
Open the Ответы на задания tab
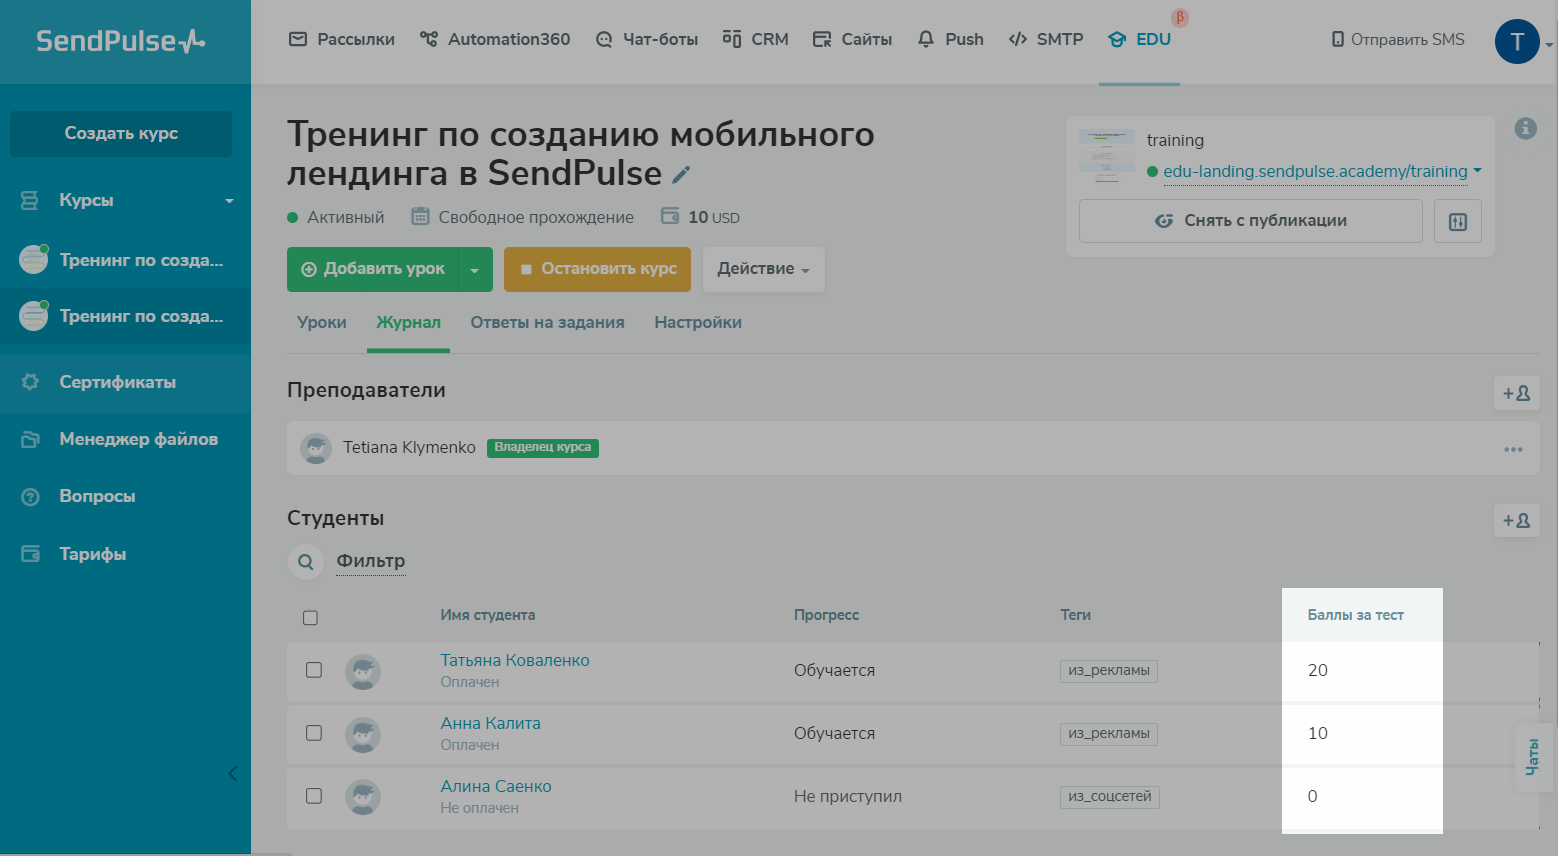tap(547, 323)
